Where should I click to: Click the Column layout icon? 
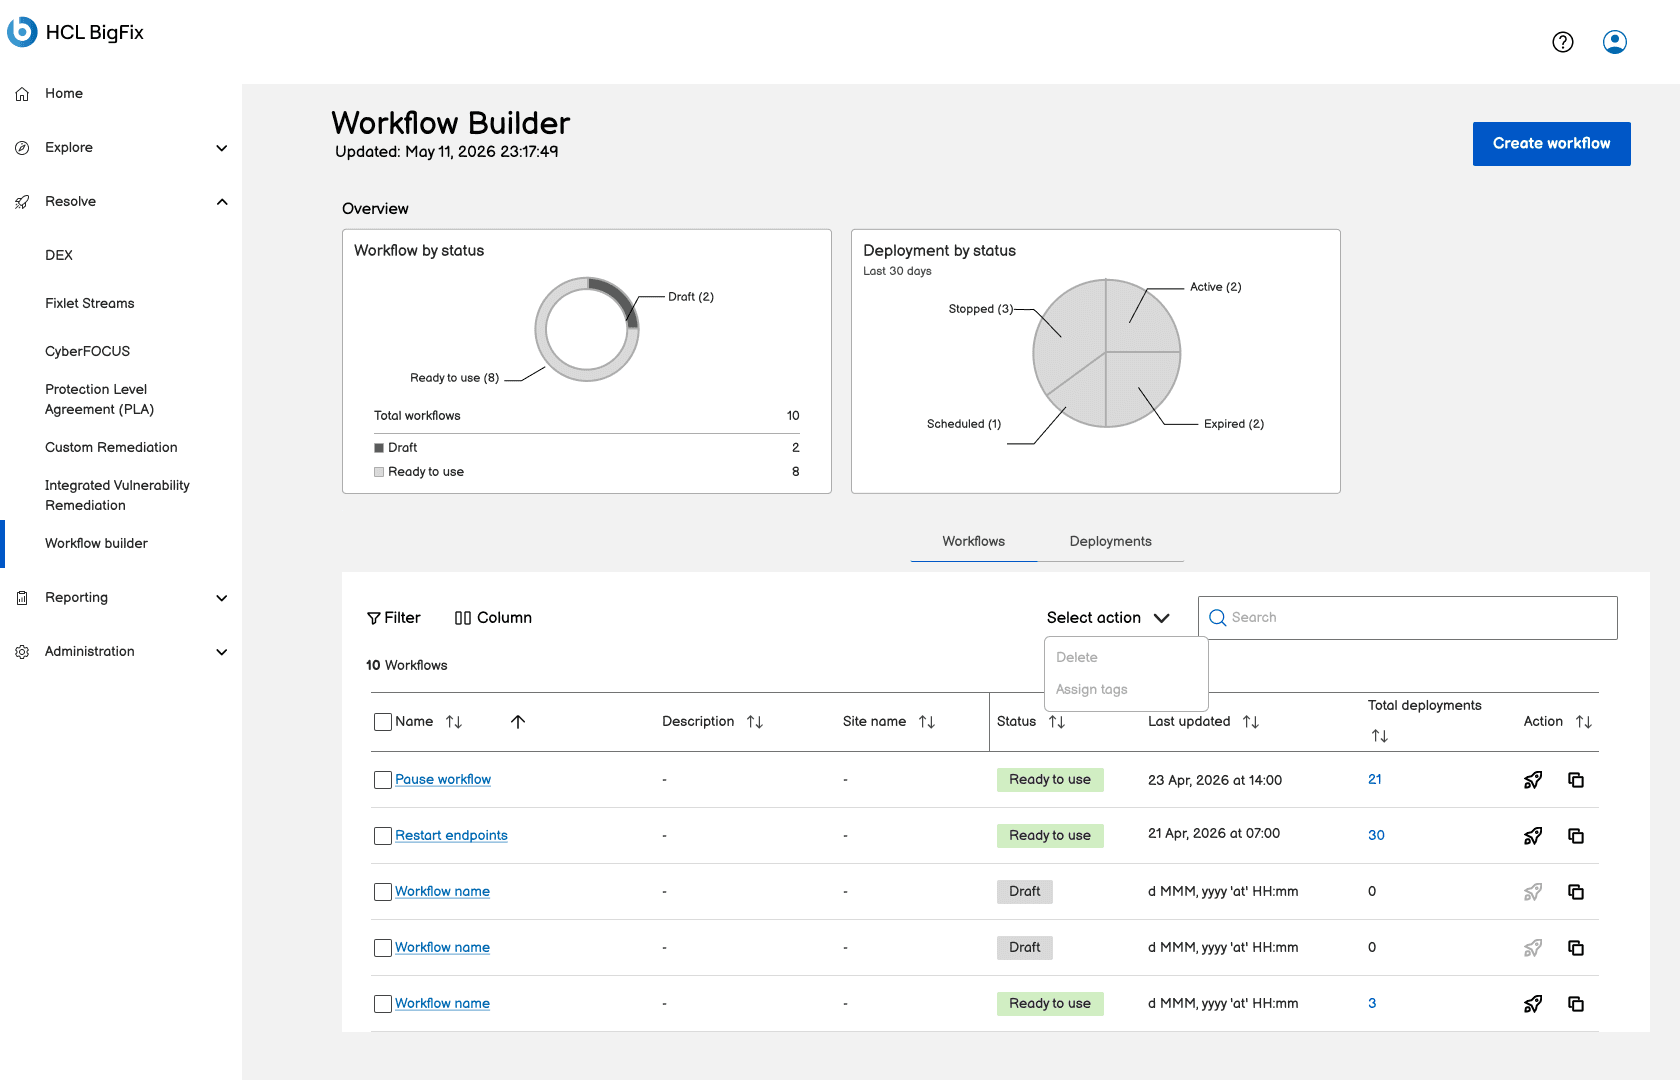[463, 618]
